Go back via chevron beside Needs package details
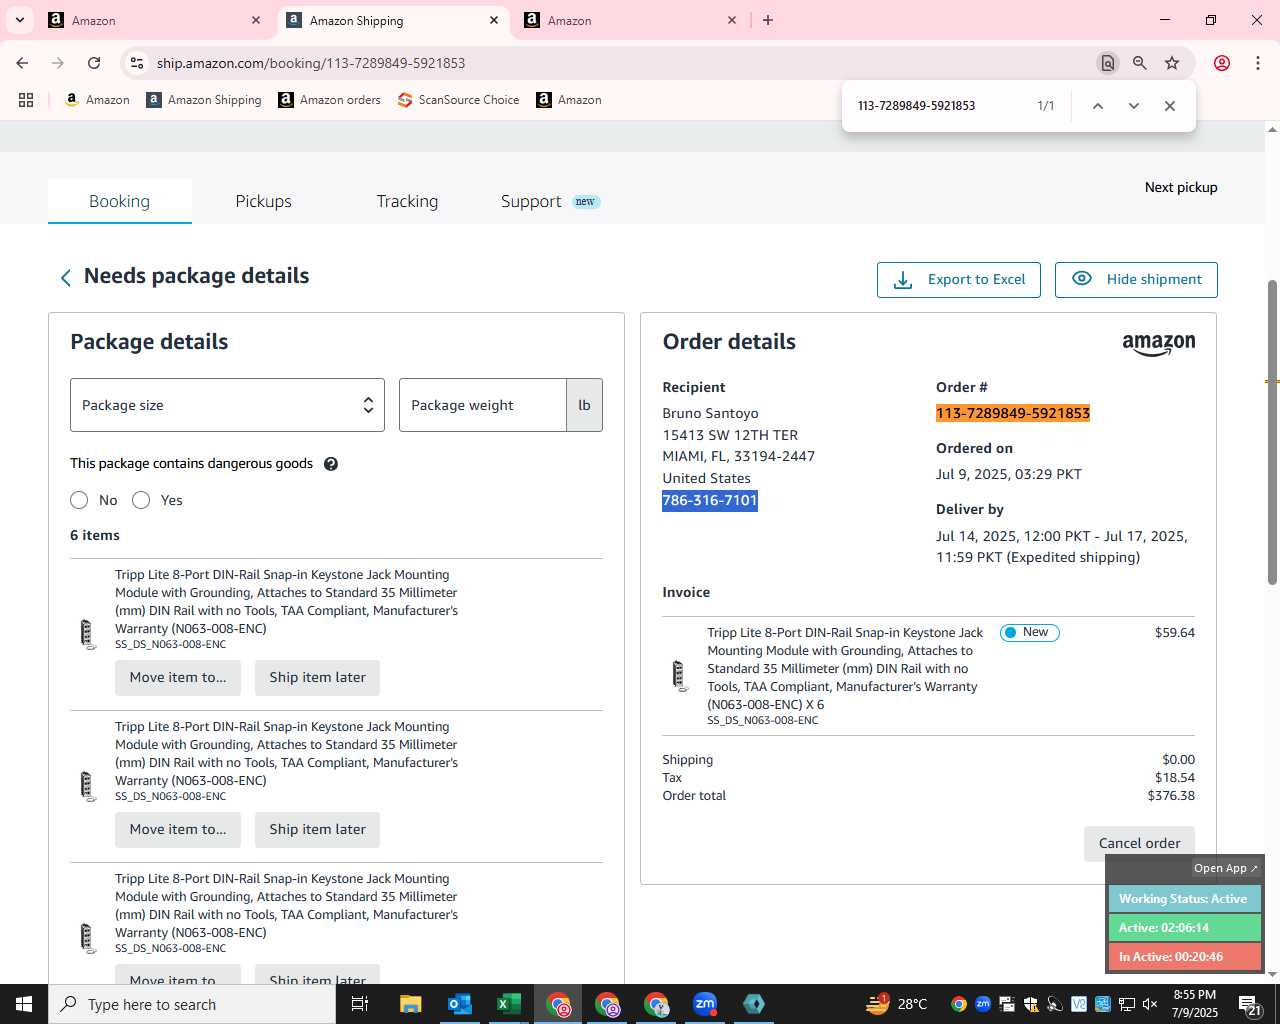 click(66, 278)
